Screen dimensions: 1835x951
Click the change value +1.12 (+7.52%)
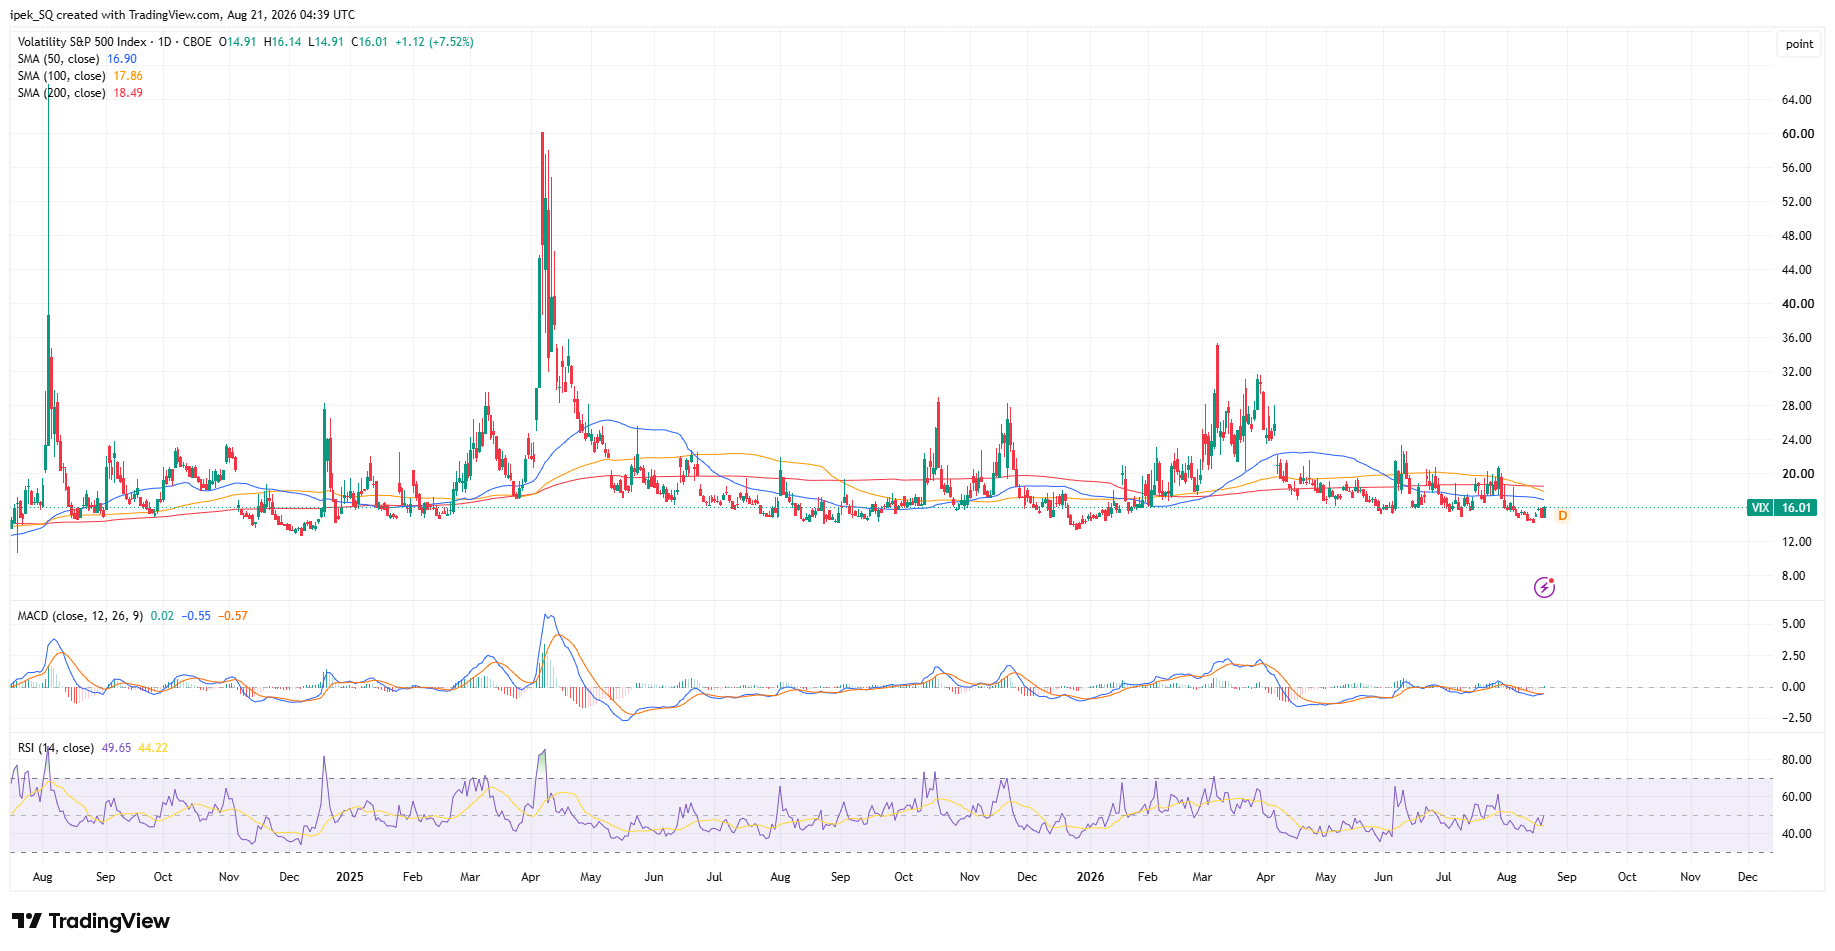pos(435,42)
